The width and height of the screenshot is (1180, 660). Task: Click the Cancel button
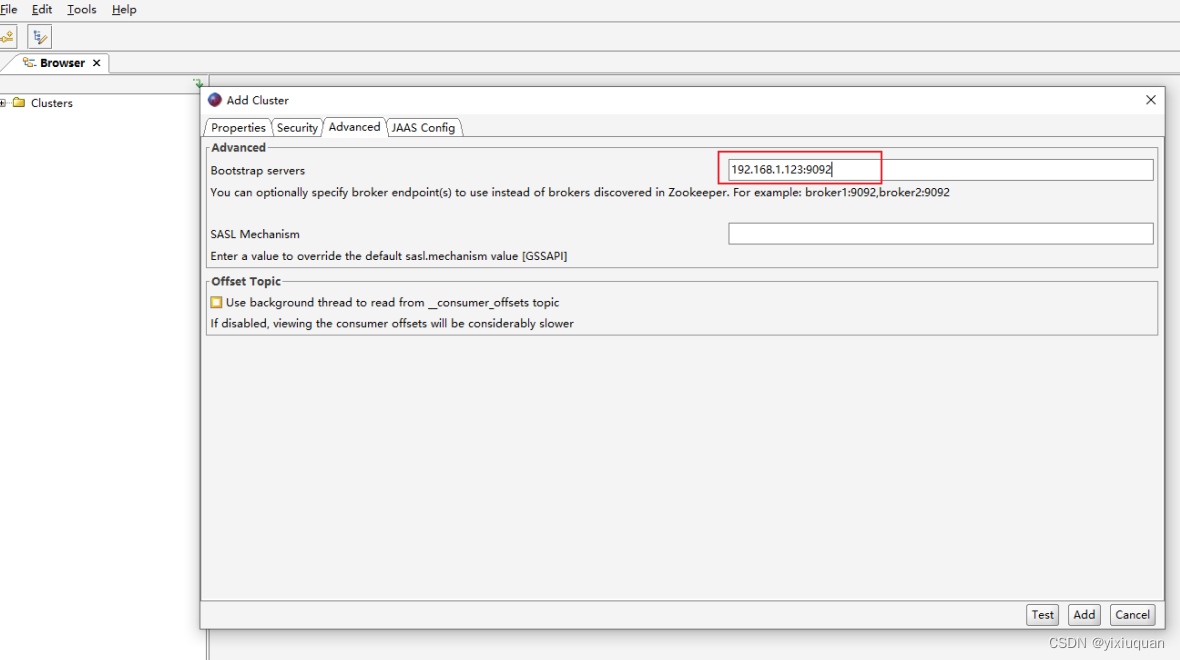click(1132, 615)
